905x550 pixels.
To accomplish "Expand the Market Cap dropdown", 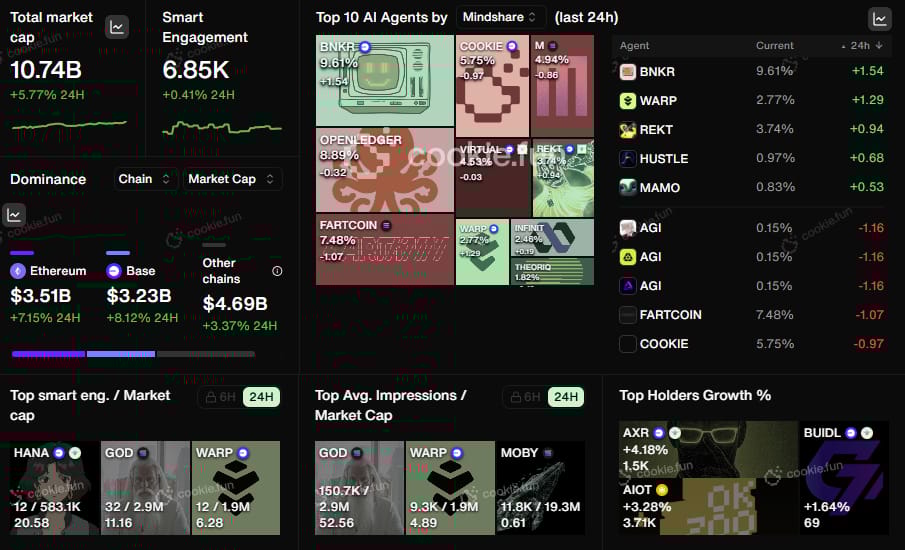I will click(x=231, y=179).
